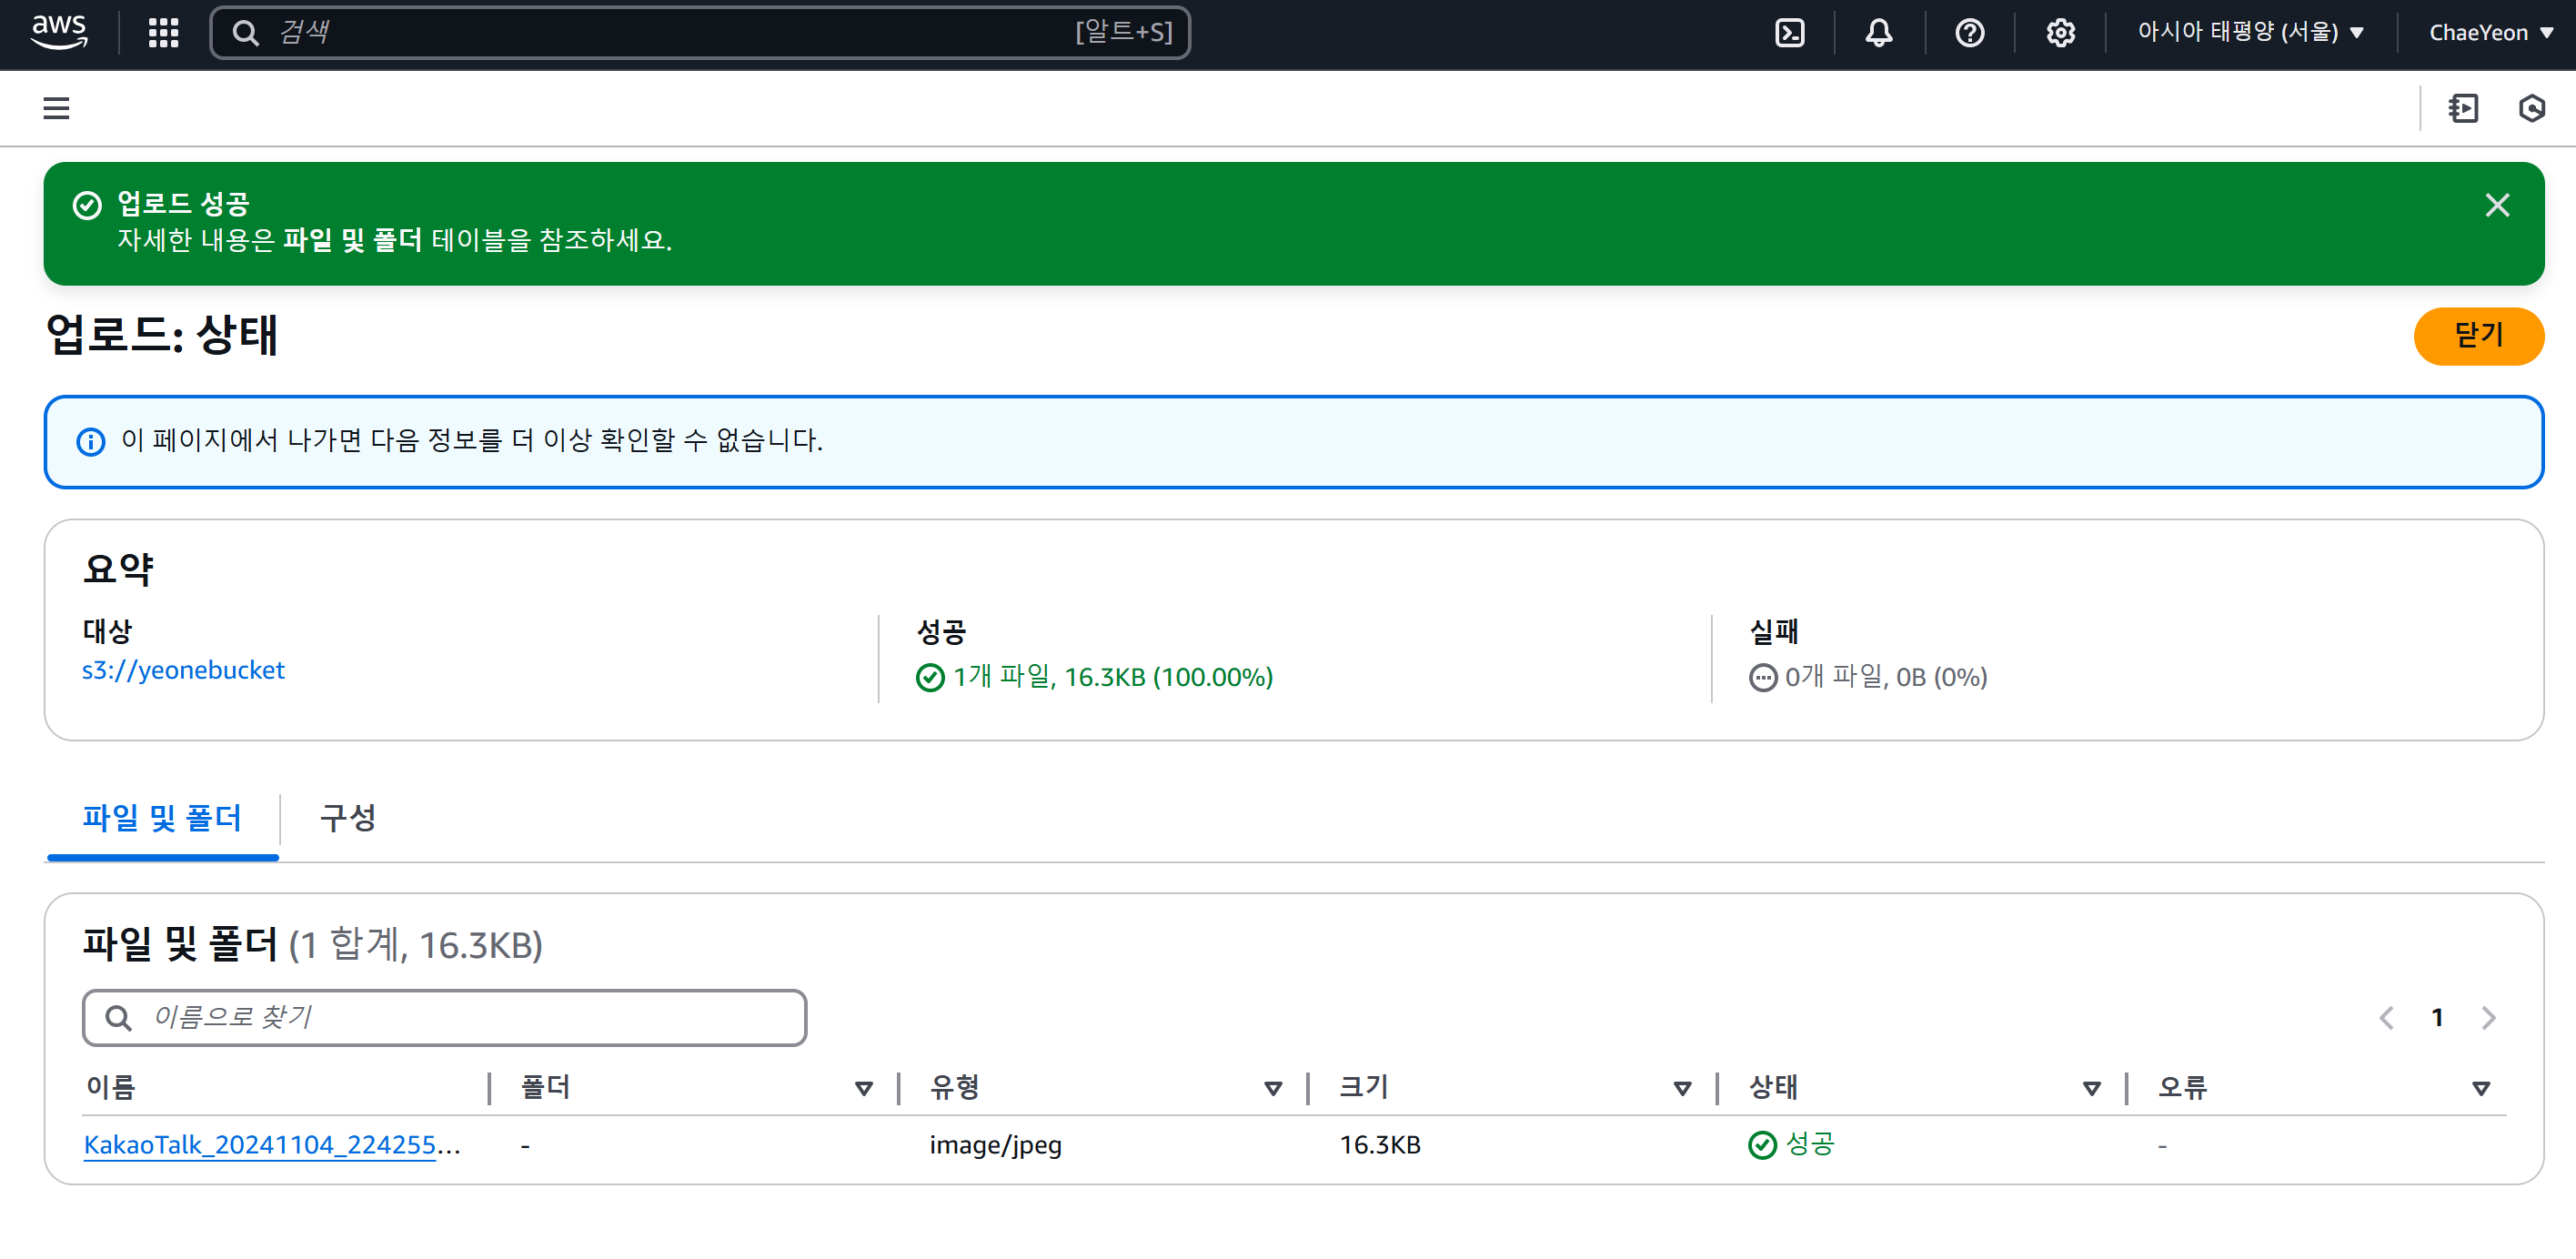Open the s3://yeonebucket destination link

[x=183, y=670]
